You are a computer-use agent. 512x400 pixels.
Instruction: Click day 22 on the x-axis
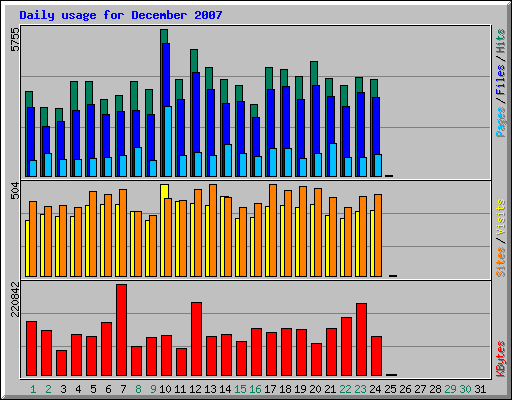[x=345, y=389]
